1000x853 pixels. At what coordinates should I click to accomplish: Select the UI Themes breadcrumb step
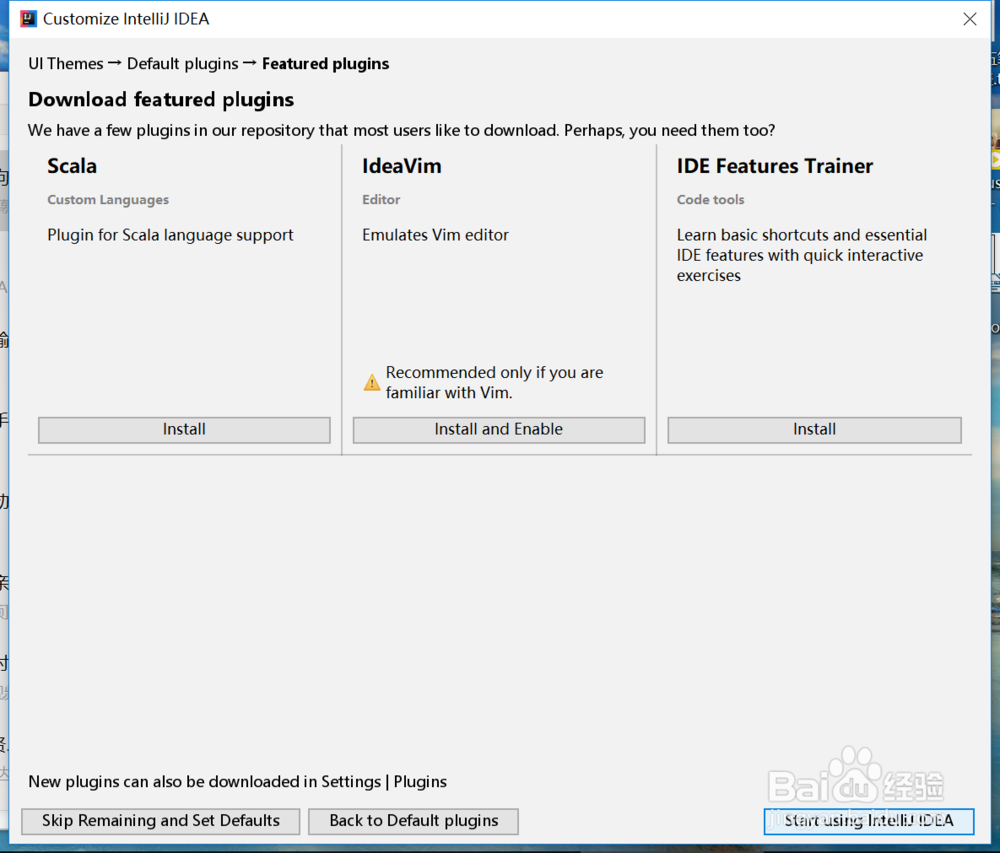pos(66,64)
